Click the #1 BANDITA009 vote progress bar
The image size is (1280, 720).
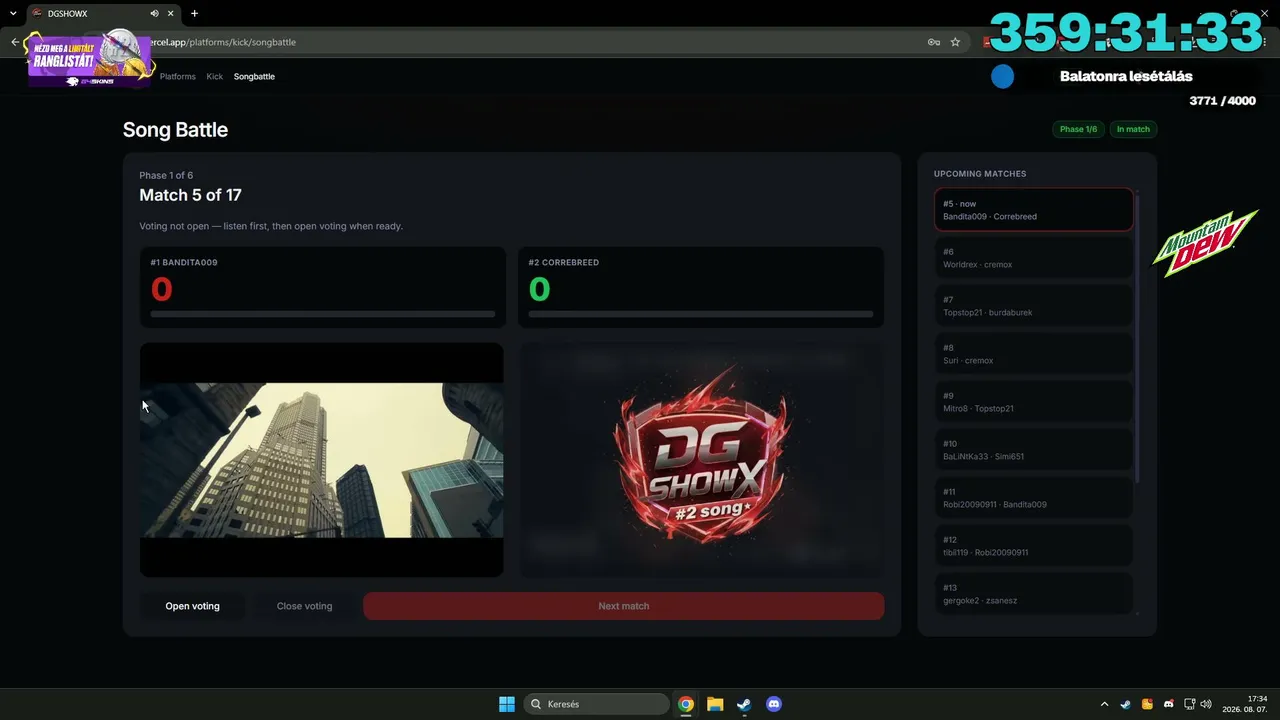pyautogui.click(x=323, y=314)
